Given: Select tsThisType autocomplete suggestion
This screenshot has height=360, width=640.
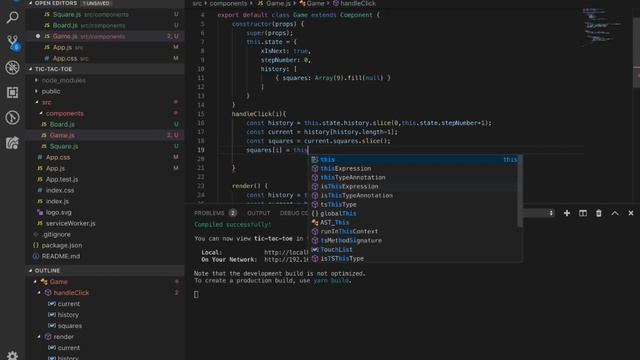Looking at the screenshot, I should pos(413,204).
